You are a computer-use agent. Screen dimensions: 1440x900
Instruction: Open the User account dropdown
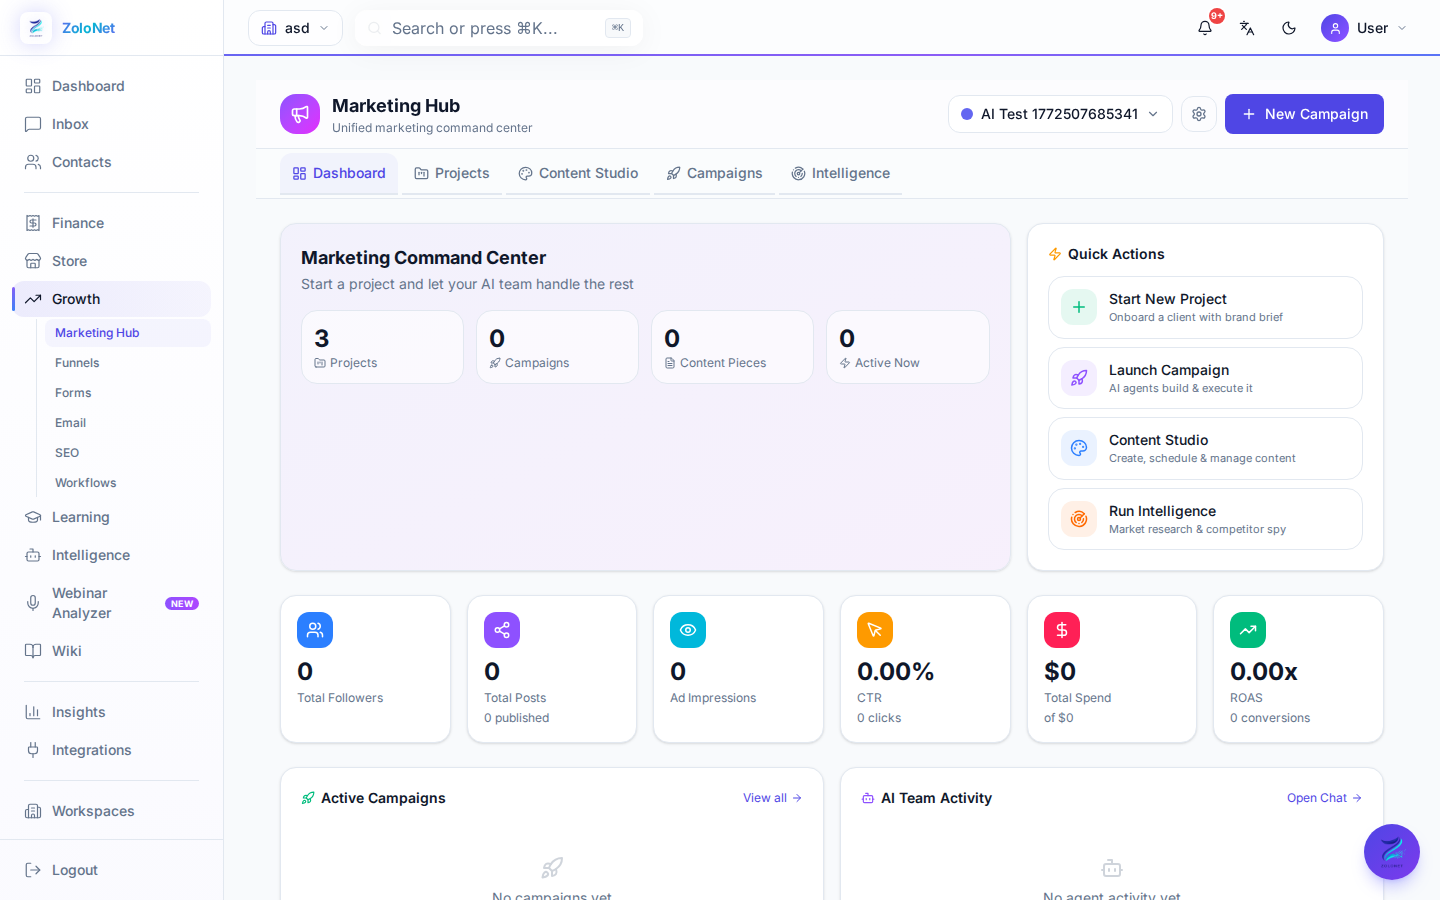point(1364,28)
